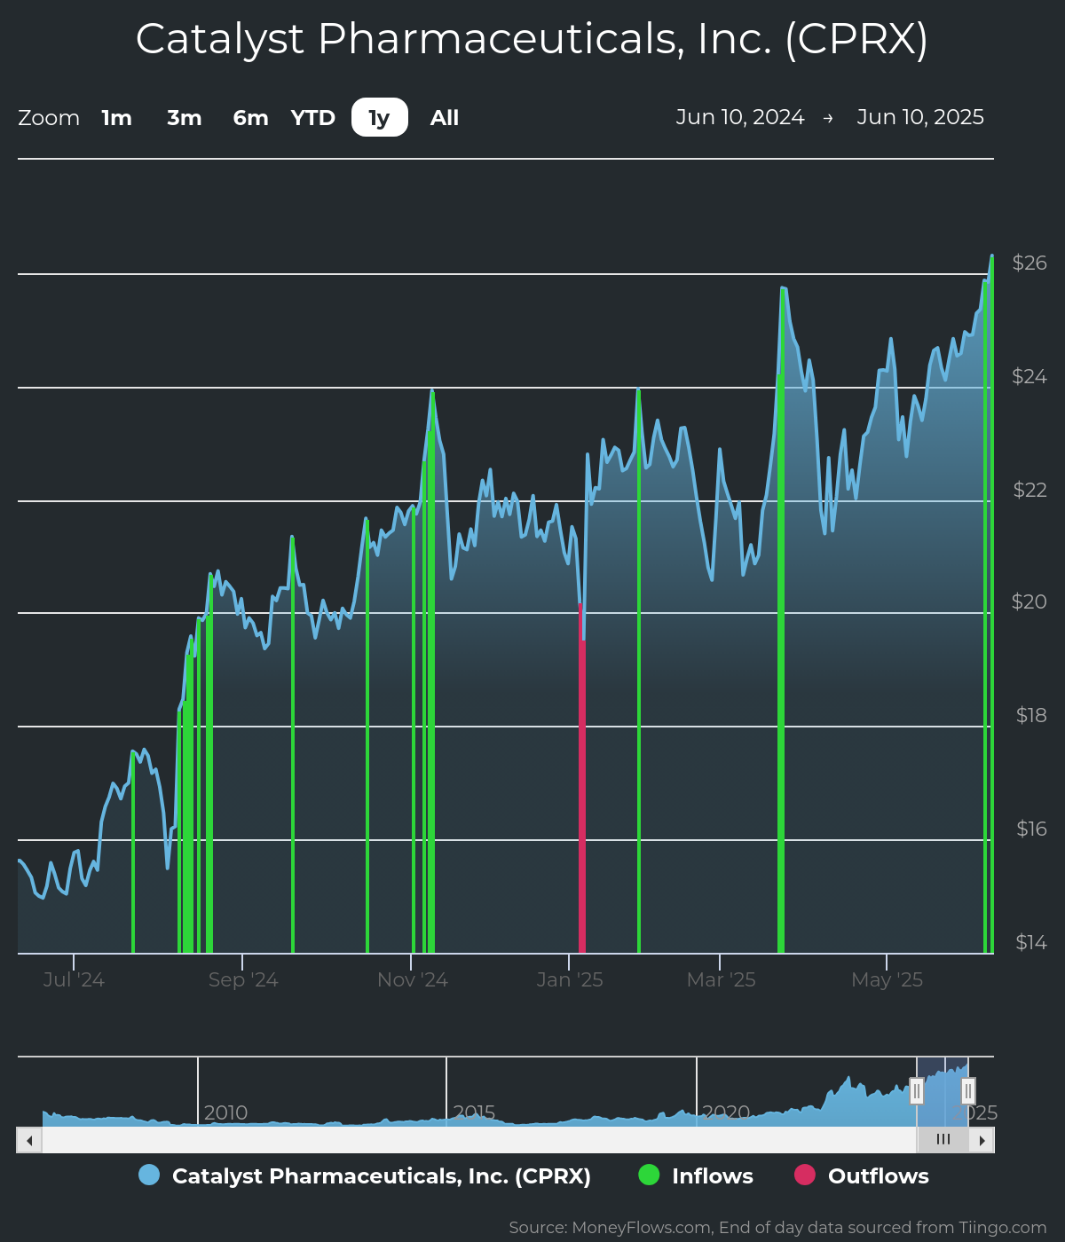Click the $14 y-axis label
This screenshot has height=1242, width=1065.
click(1031, 943)
